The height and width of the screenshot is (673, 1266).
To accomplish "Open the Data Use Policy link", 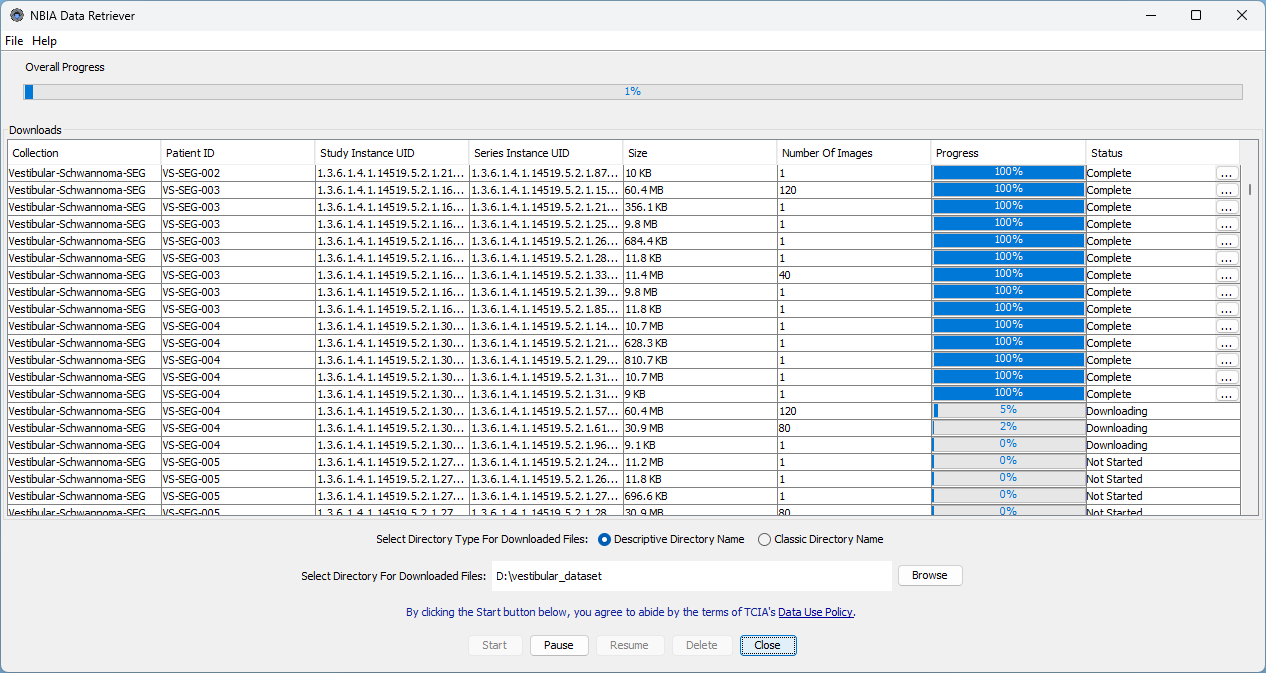I will [x=815, y=612].
